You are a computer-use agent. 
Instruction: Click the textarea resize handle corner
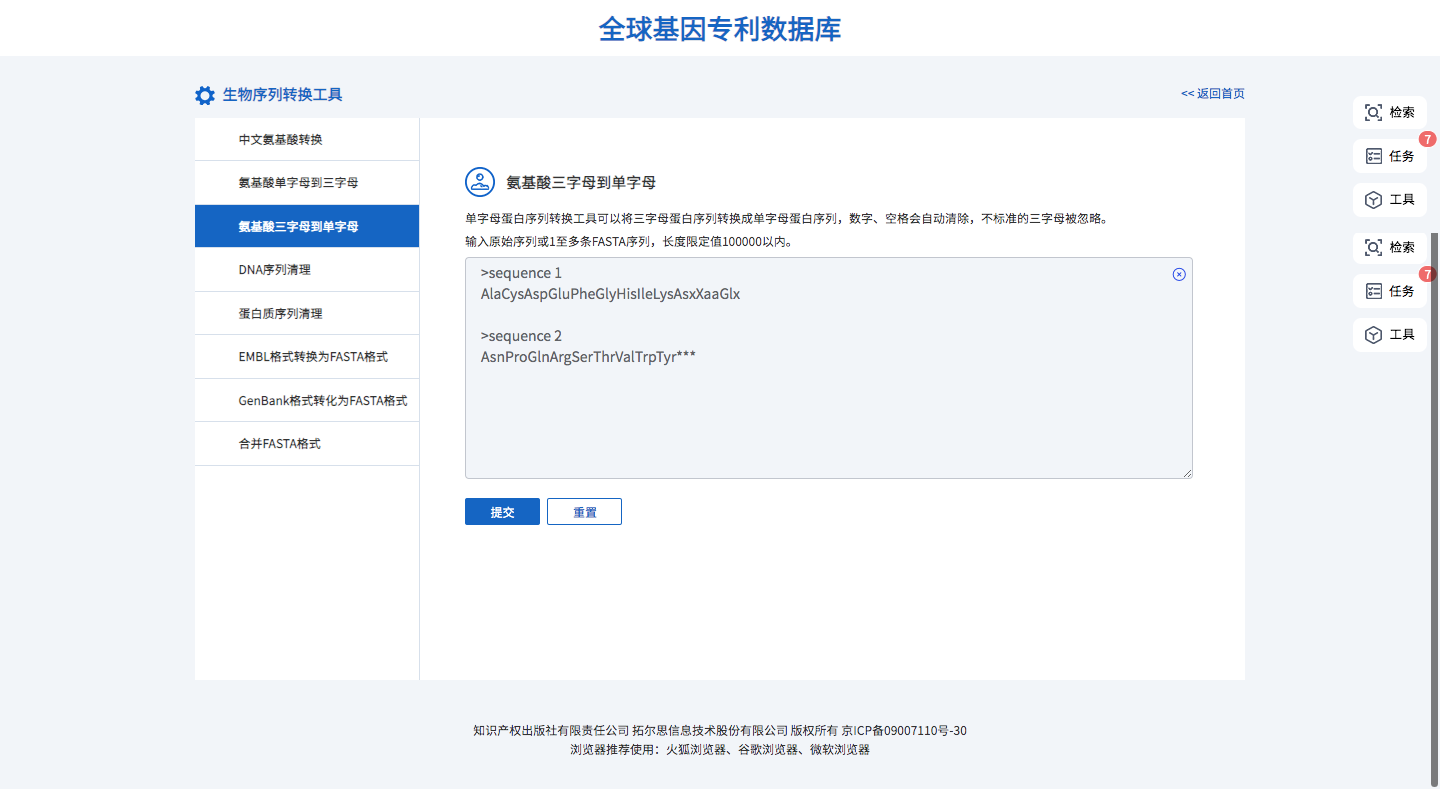point(1187,473)
